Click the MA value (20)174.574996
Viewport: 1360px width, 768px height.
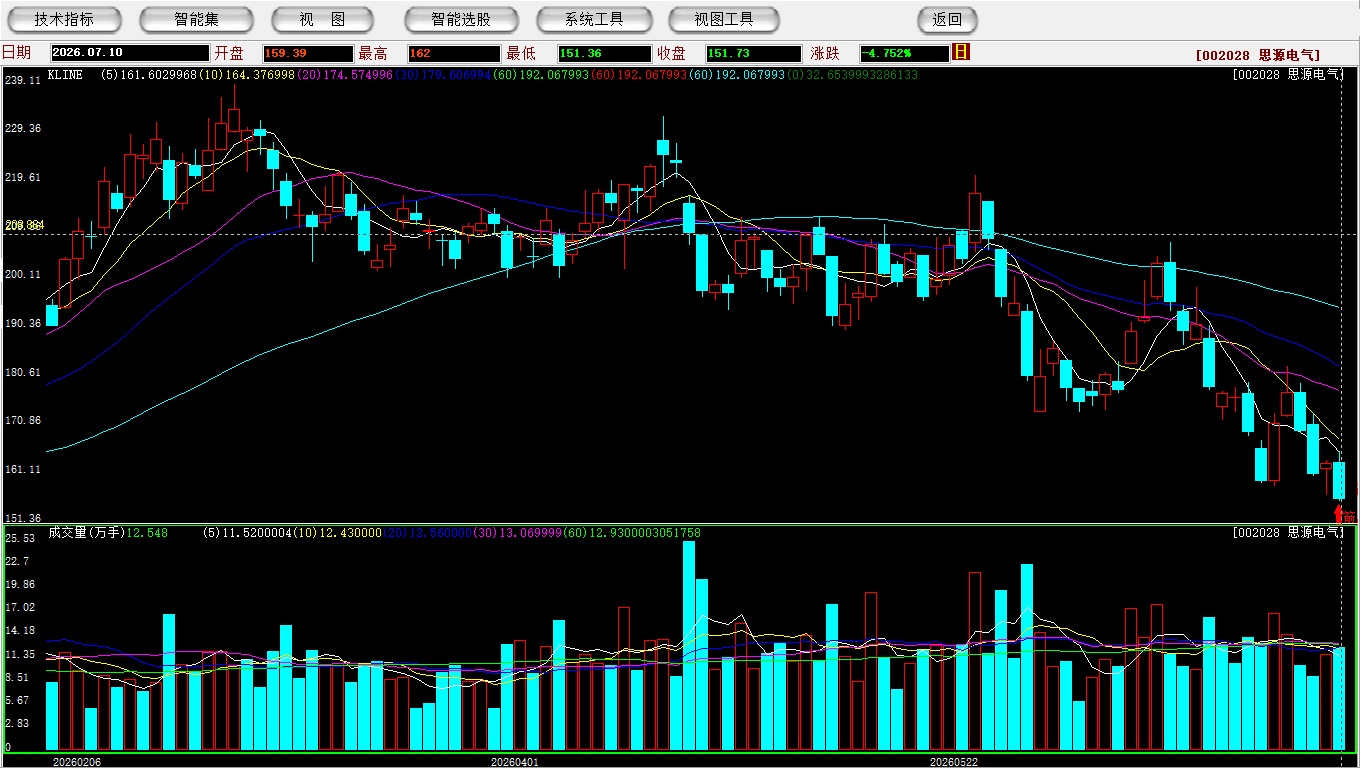tap(345, 75)
